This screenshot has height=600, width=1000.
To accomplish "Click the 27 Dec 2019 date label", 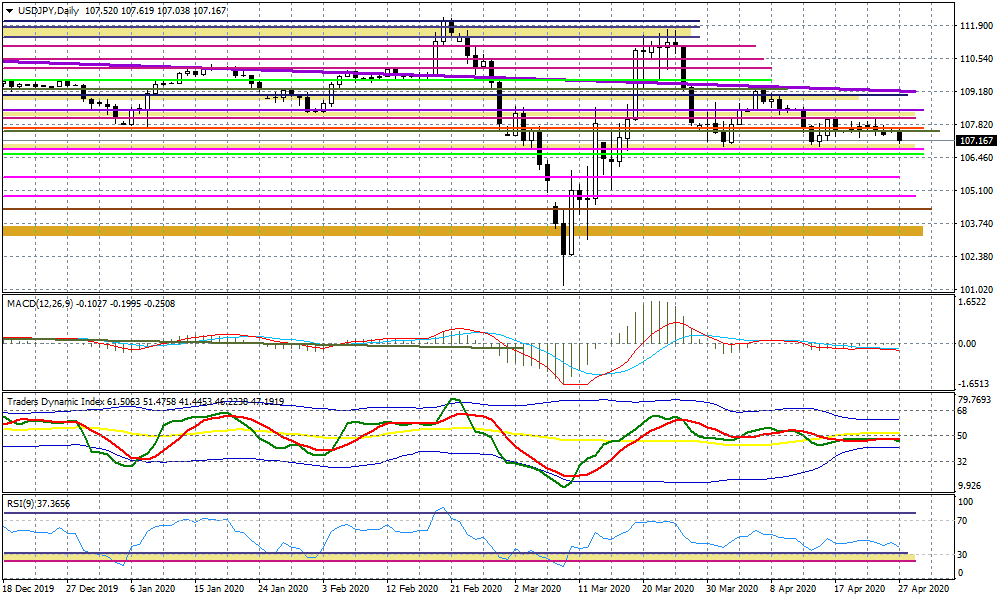I will tap(92, 589).
